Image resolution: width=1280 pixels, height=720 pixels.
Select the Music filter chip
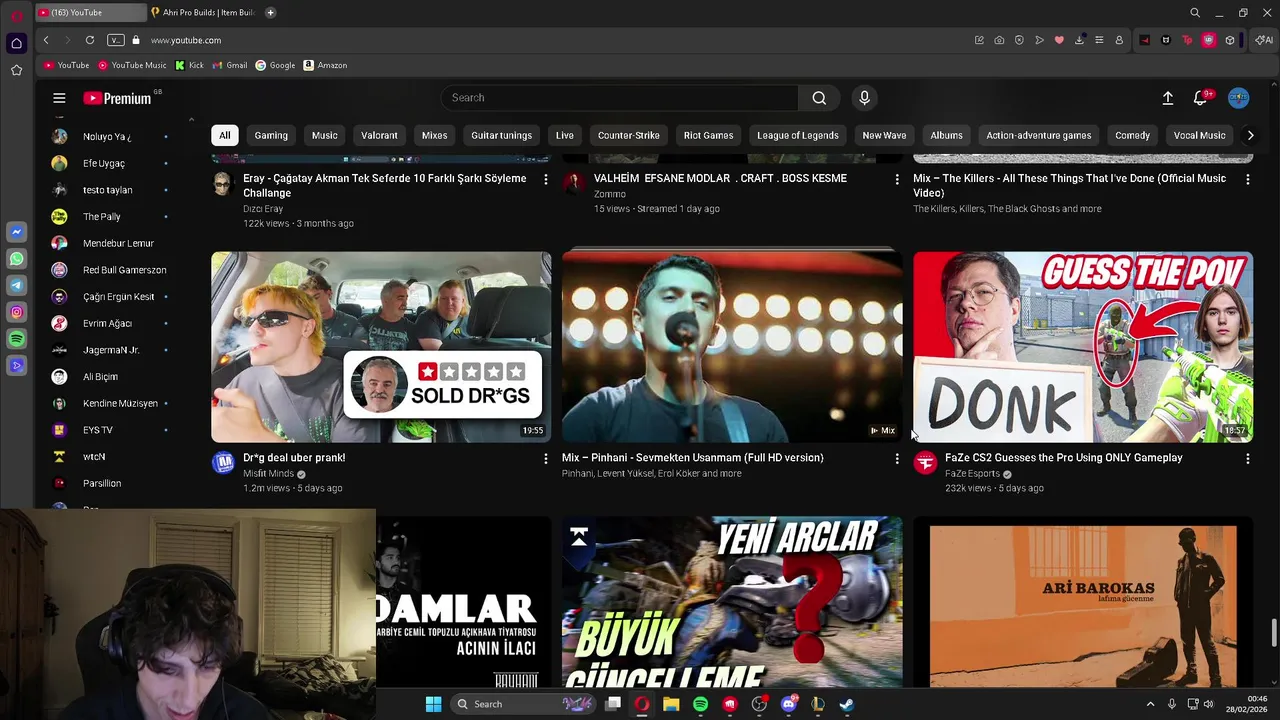pos(325,135)
